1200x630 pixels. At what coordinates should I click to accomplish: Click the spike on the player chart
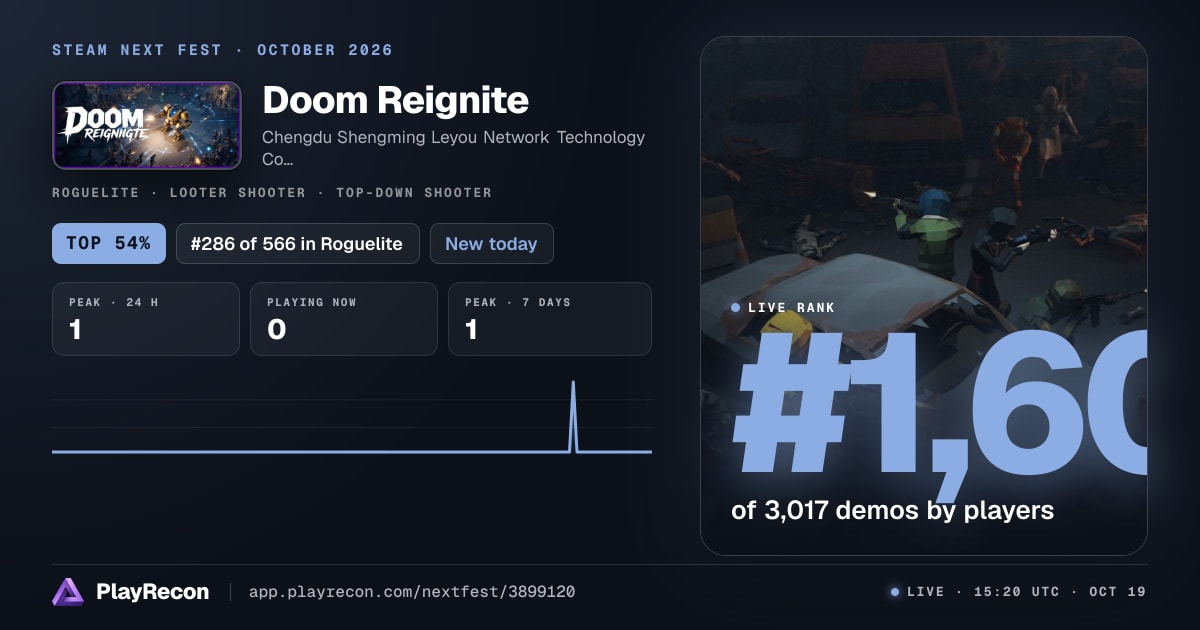pos(573,415)
